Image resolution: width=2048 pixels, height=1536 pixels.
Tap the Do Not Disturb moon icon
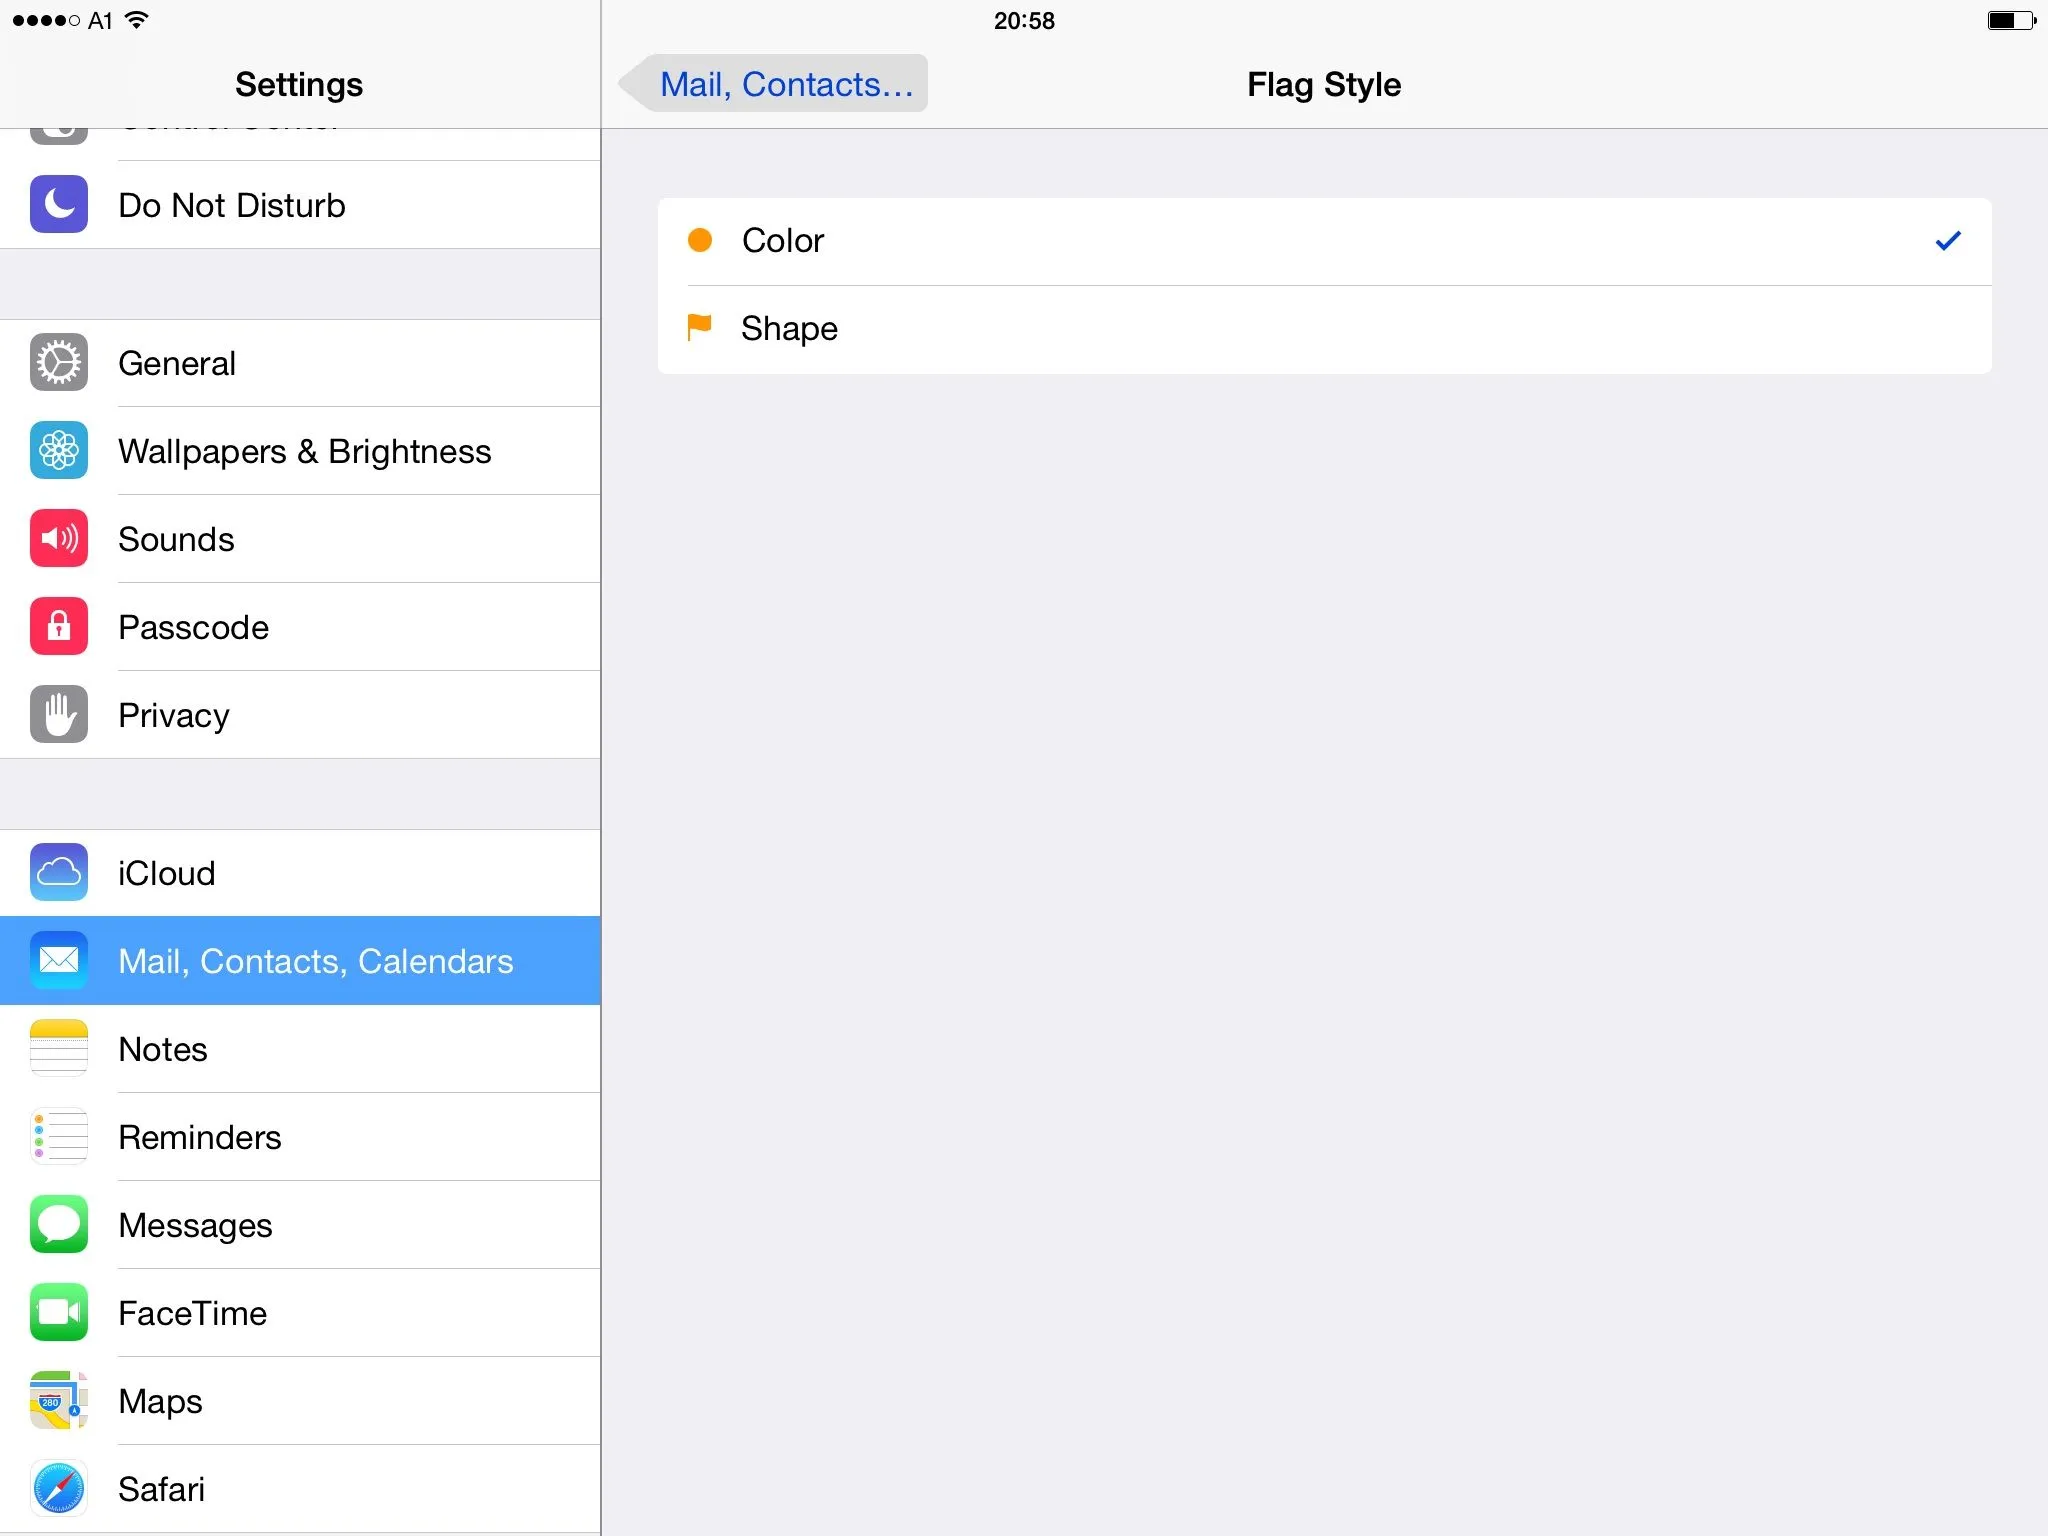point(59,205)
